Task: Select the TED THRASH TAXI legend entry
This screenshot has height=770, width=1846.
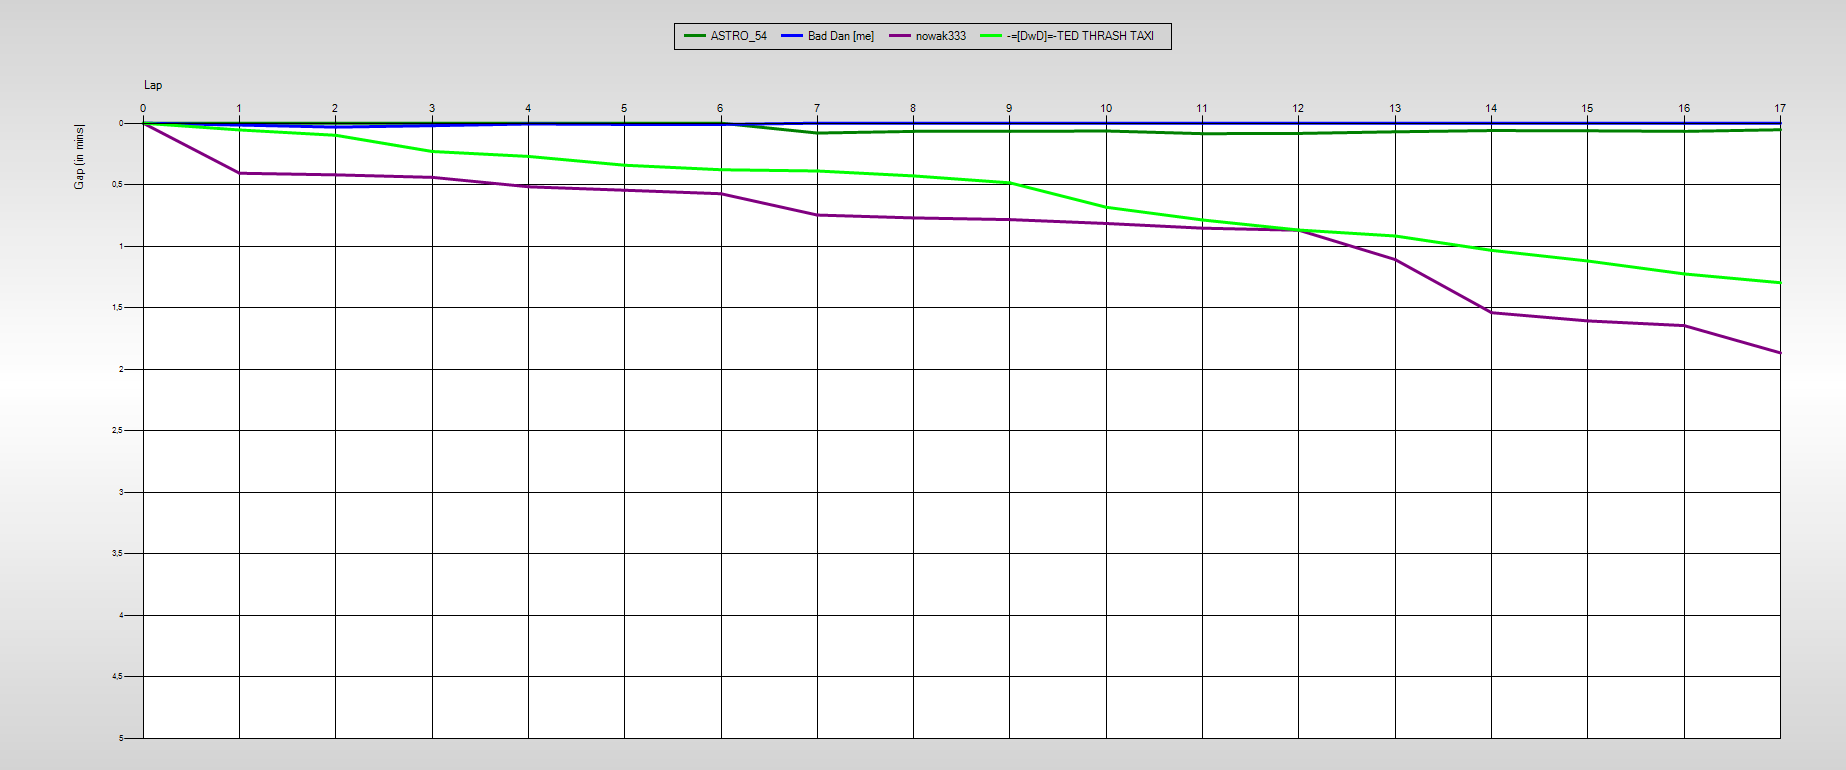Action: pos(1080,36)
